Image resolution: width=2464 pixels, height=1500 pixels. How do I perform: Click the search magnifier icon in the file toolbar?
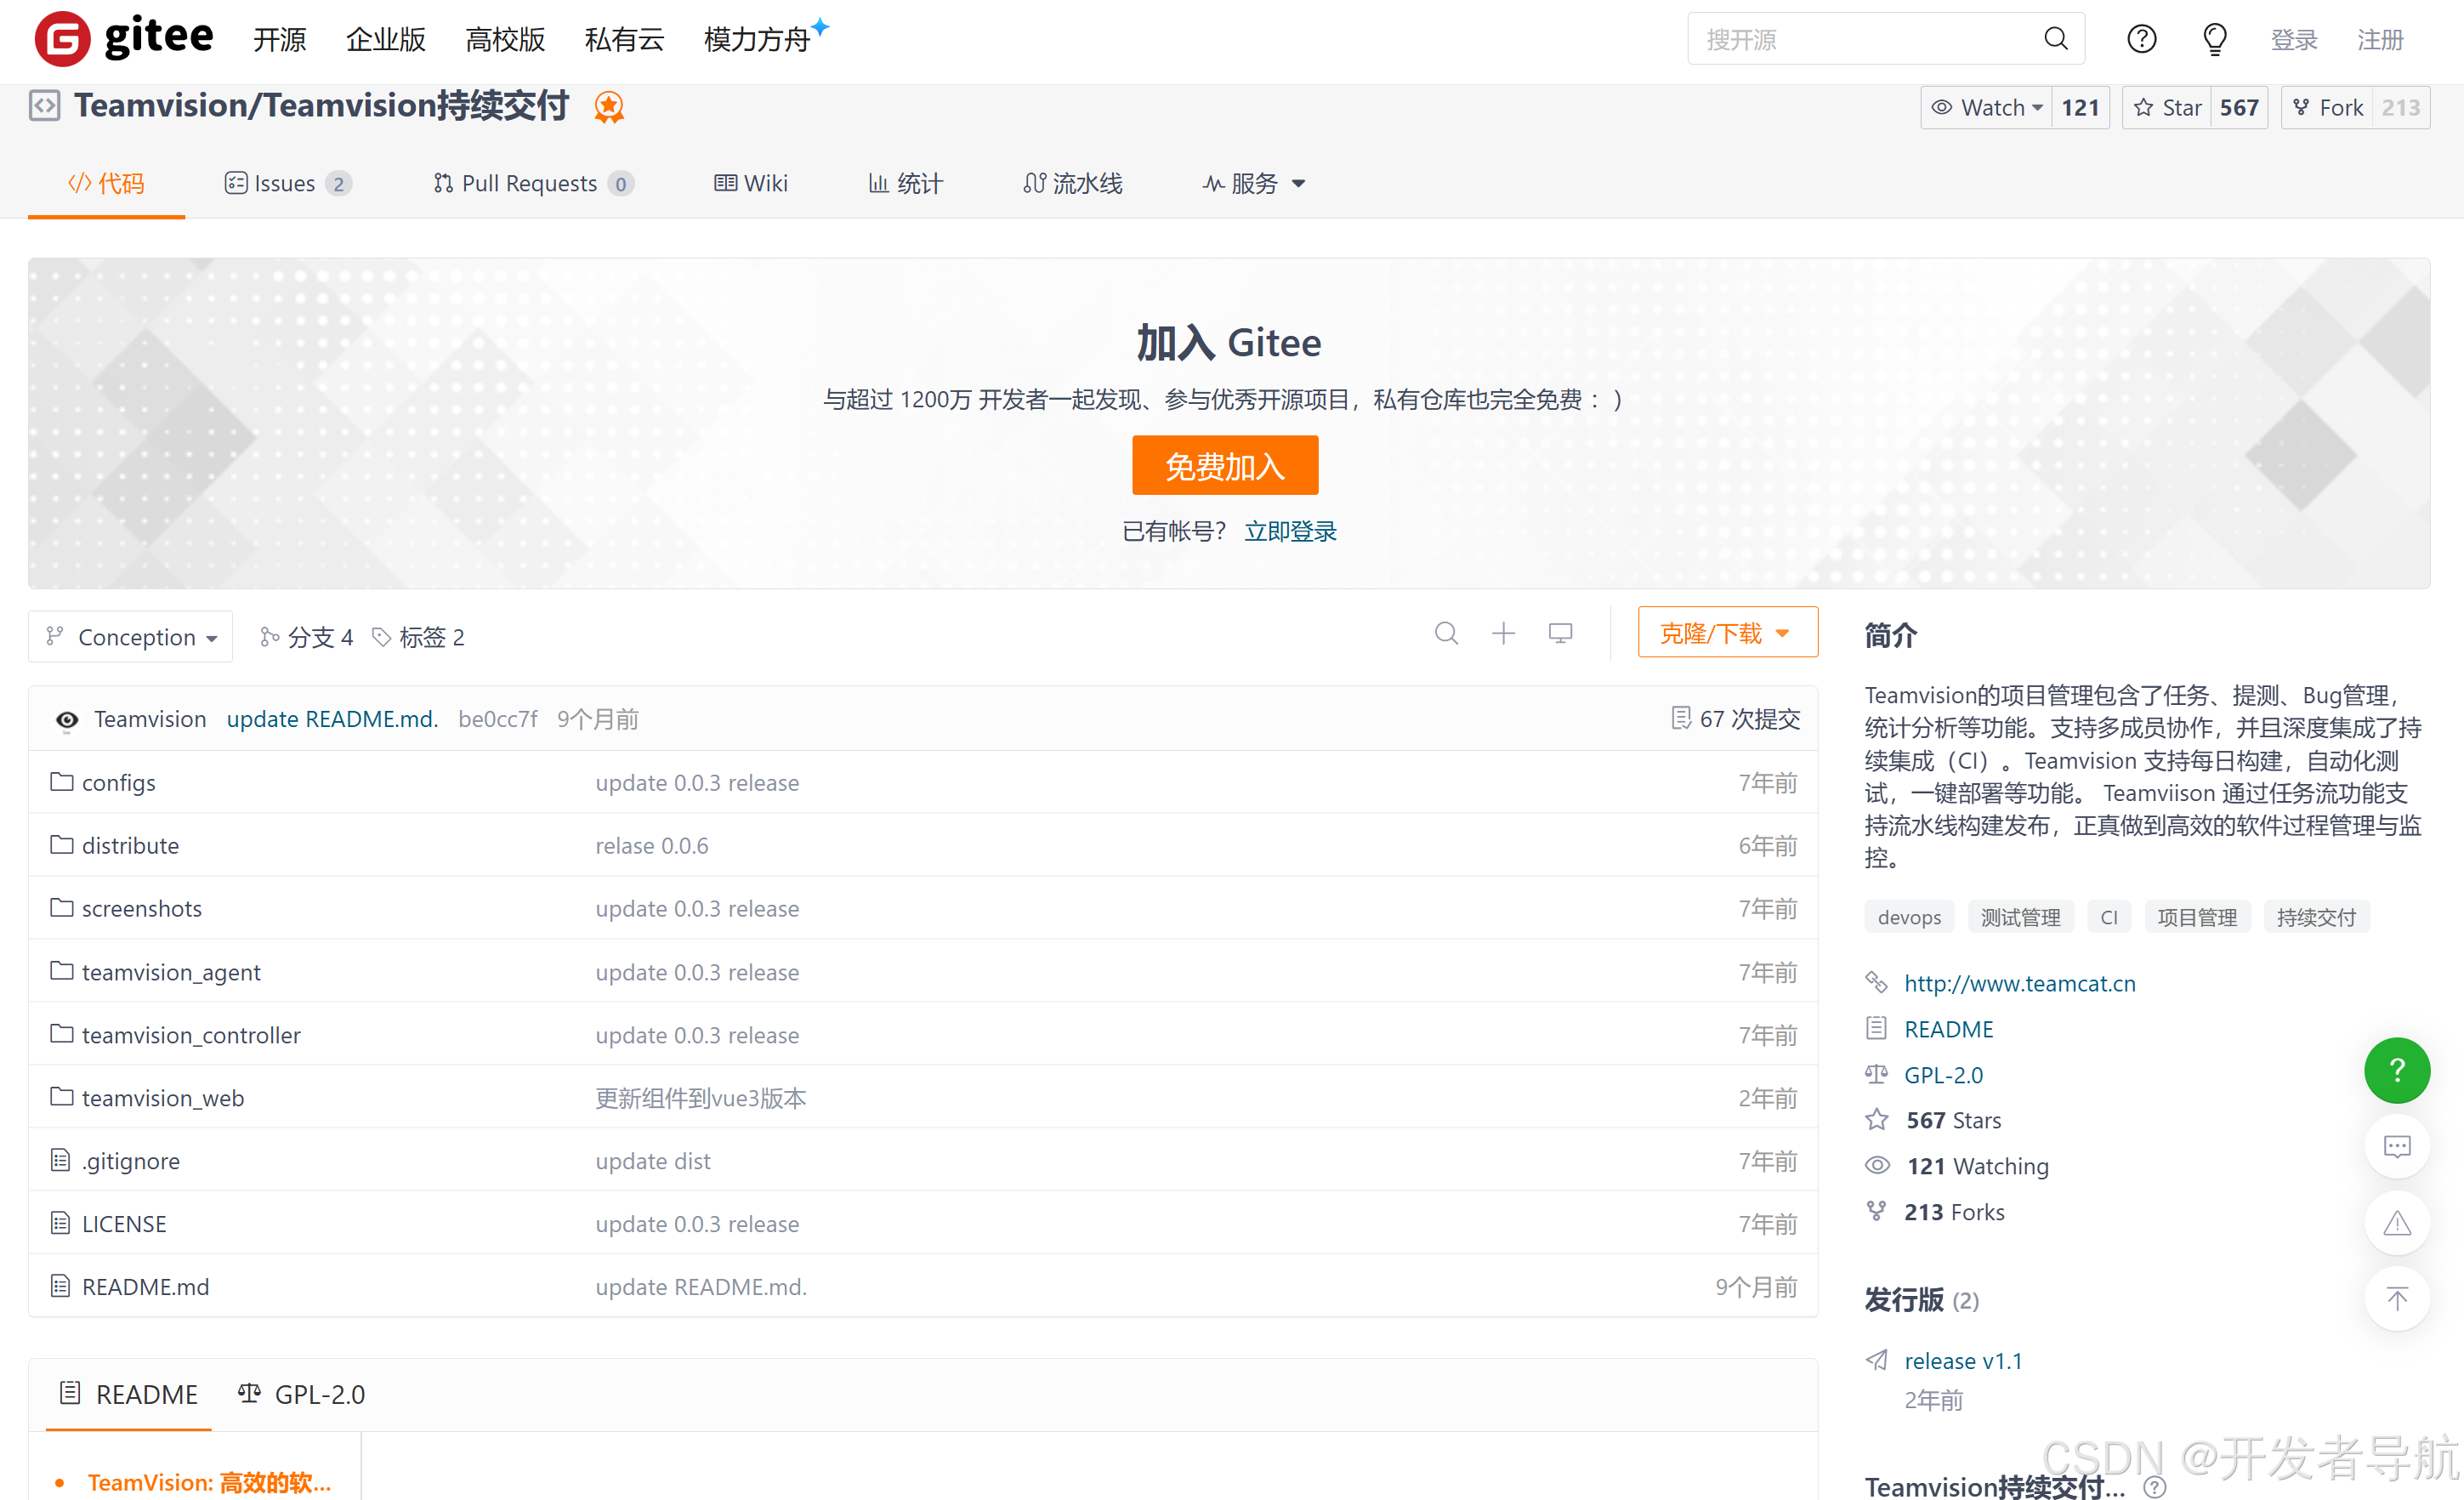point(1446,633)
